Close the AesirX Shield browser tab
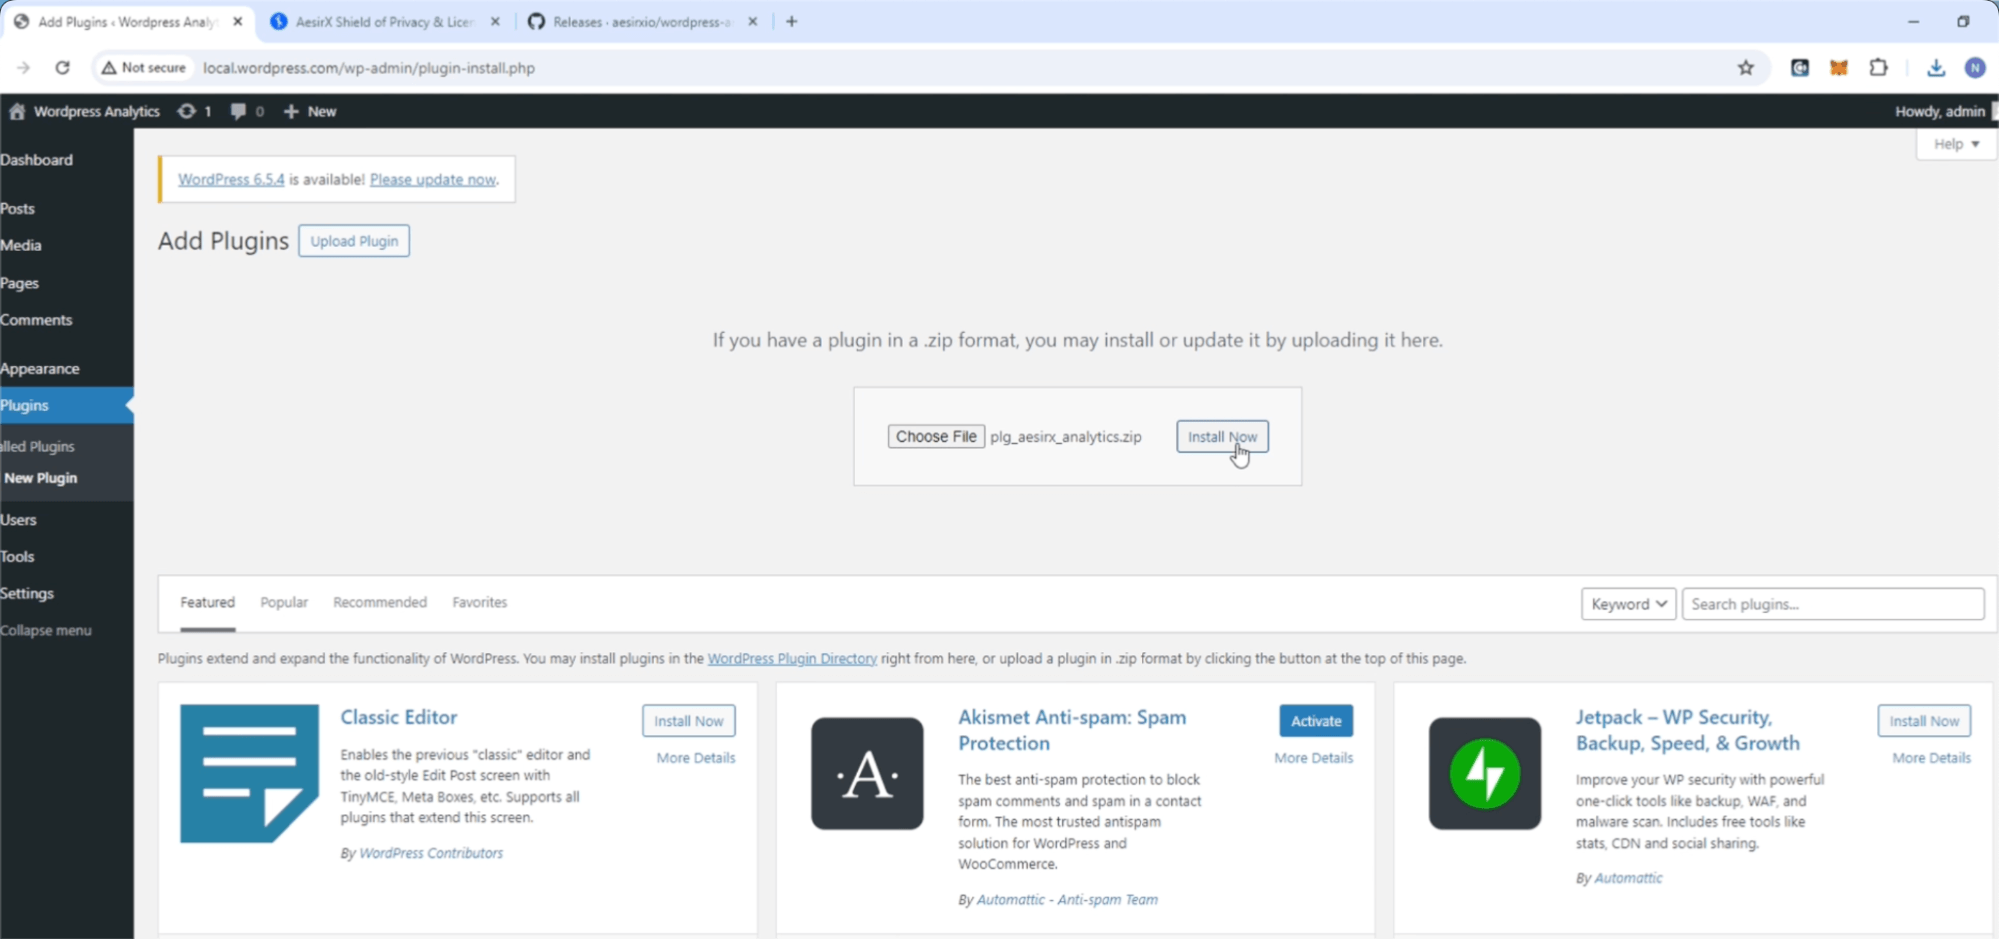Viewport: 1999px width, 939px height. click(495, 21)
